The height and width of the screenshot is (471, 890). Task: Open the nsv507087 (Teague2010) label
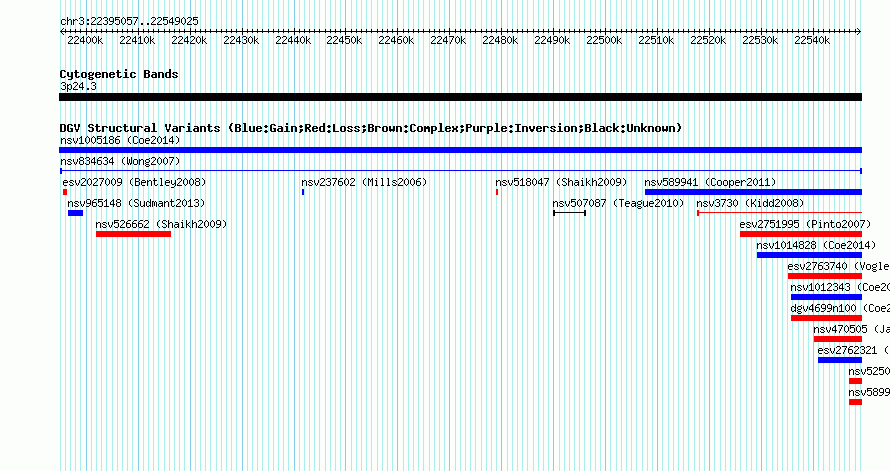pos(618,203)
